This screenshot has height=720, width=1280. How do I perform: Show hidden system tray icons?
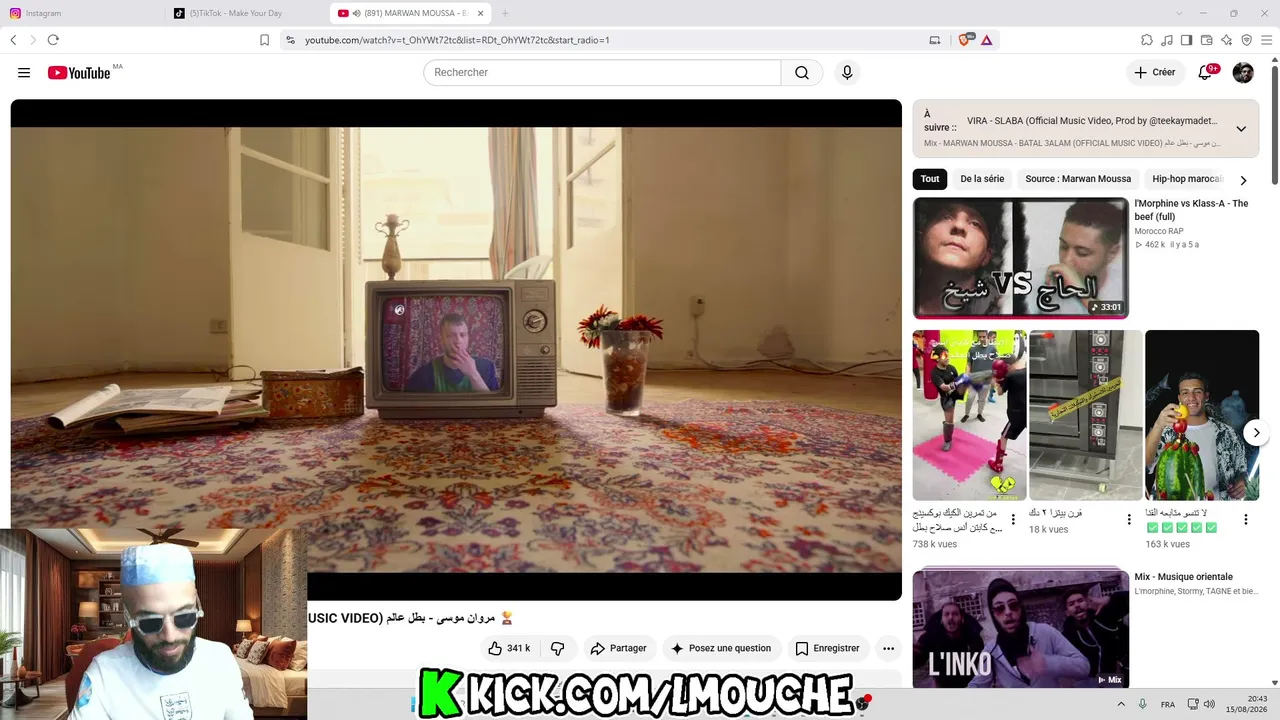tap(1122, 704)
